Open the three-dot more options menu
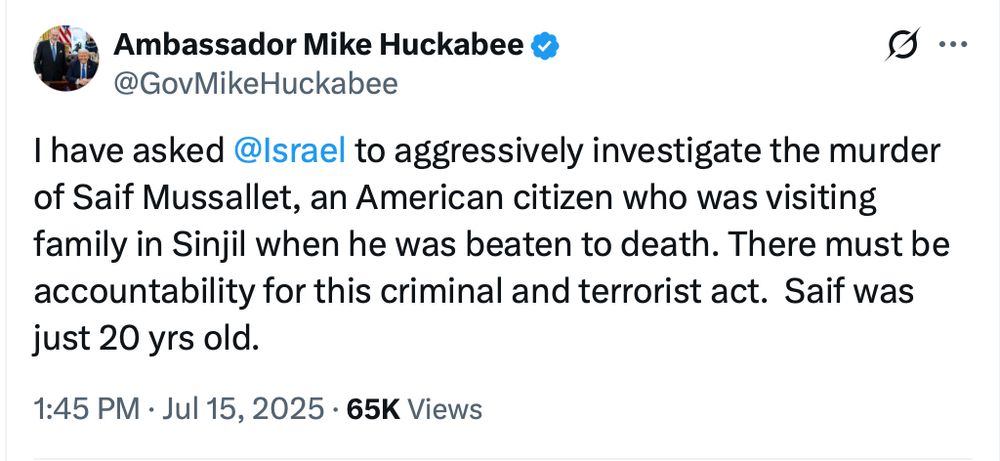Image resolution: width=1000 pixels, height=461 pixels. tap(954, 45)
